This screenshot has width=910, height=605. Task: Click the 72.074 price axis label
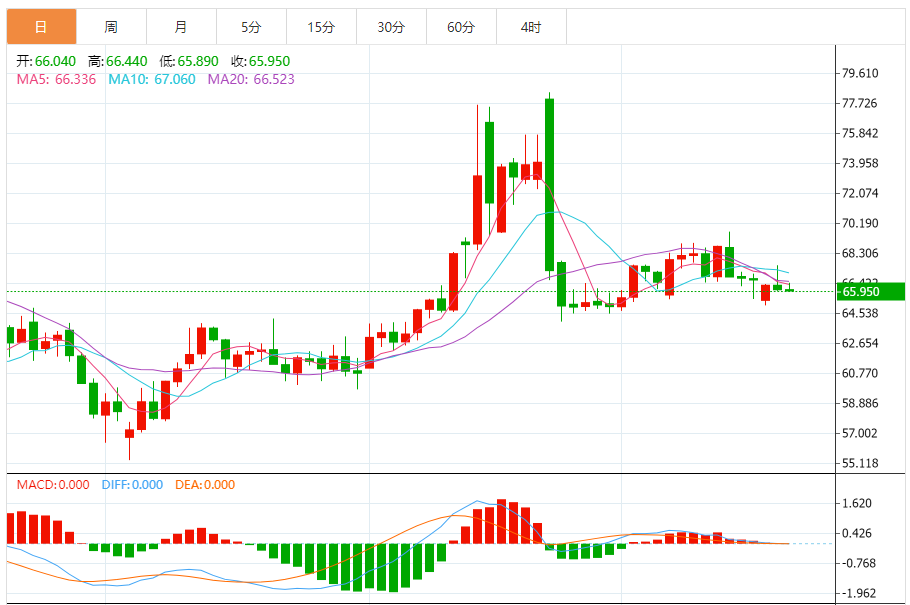[860, 193]
